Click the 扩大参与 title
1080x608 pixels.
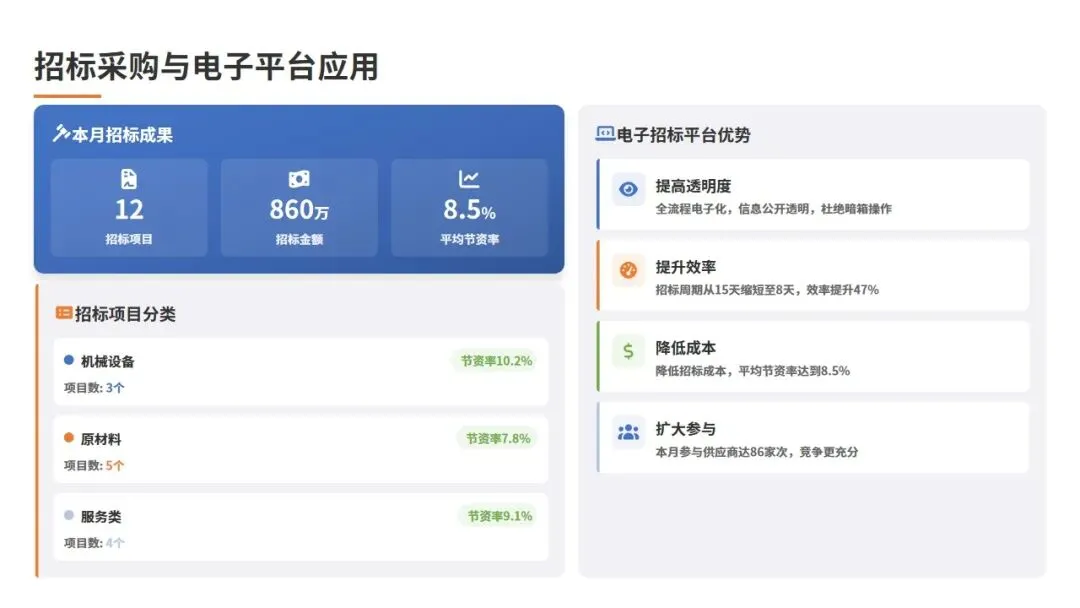pyautogui.click(x=685, y=429)
